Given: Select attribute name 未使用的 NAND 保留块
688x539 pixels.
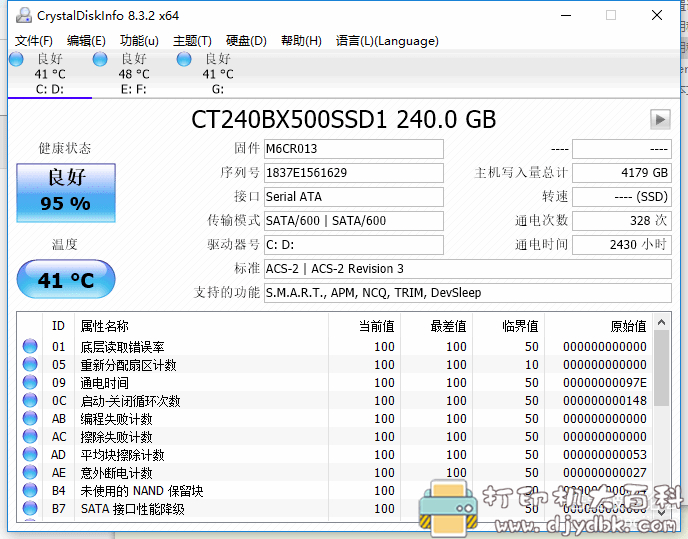Looking at the screenshot, I should [x=142, y=491].
